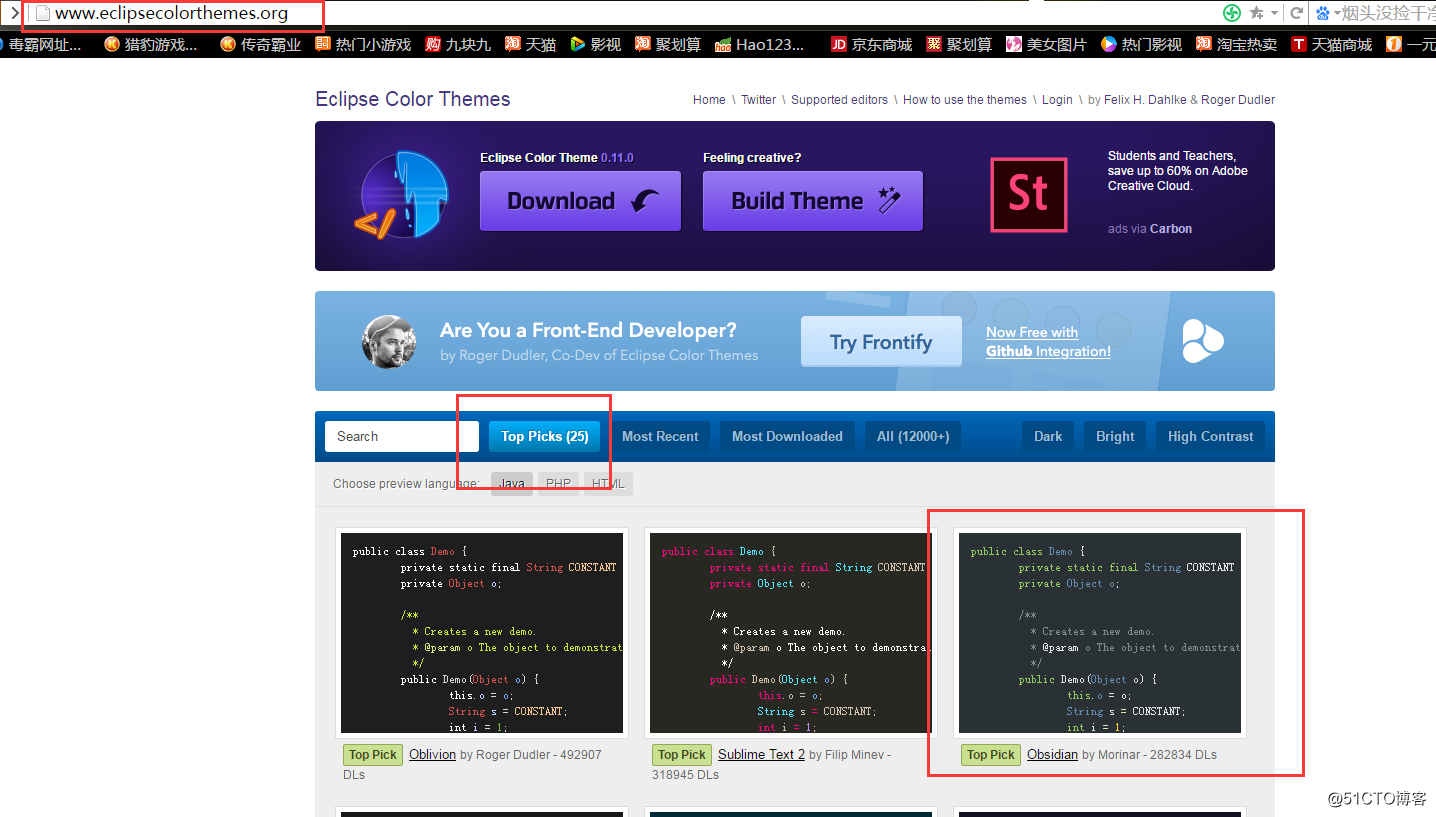The width and height of the screenshot is (1436, 817).
Task: Click the Sublime Text 2 theme link
Action: (x=761, y=755)
